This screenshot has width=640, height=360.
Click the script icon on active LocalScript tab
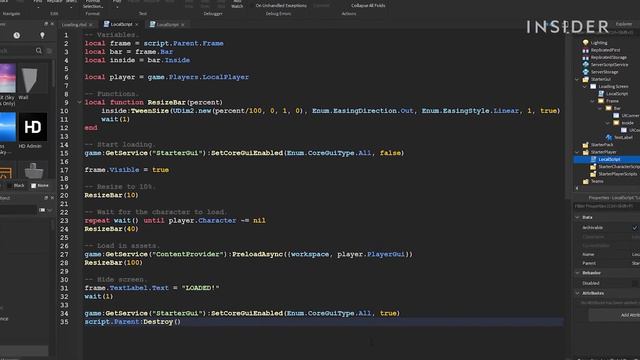(x=107, y=24)
